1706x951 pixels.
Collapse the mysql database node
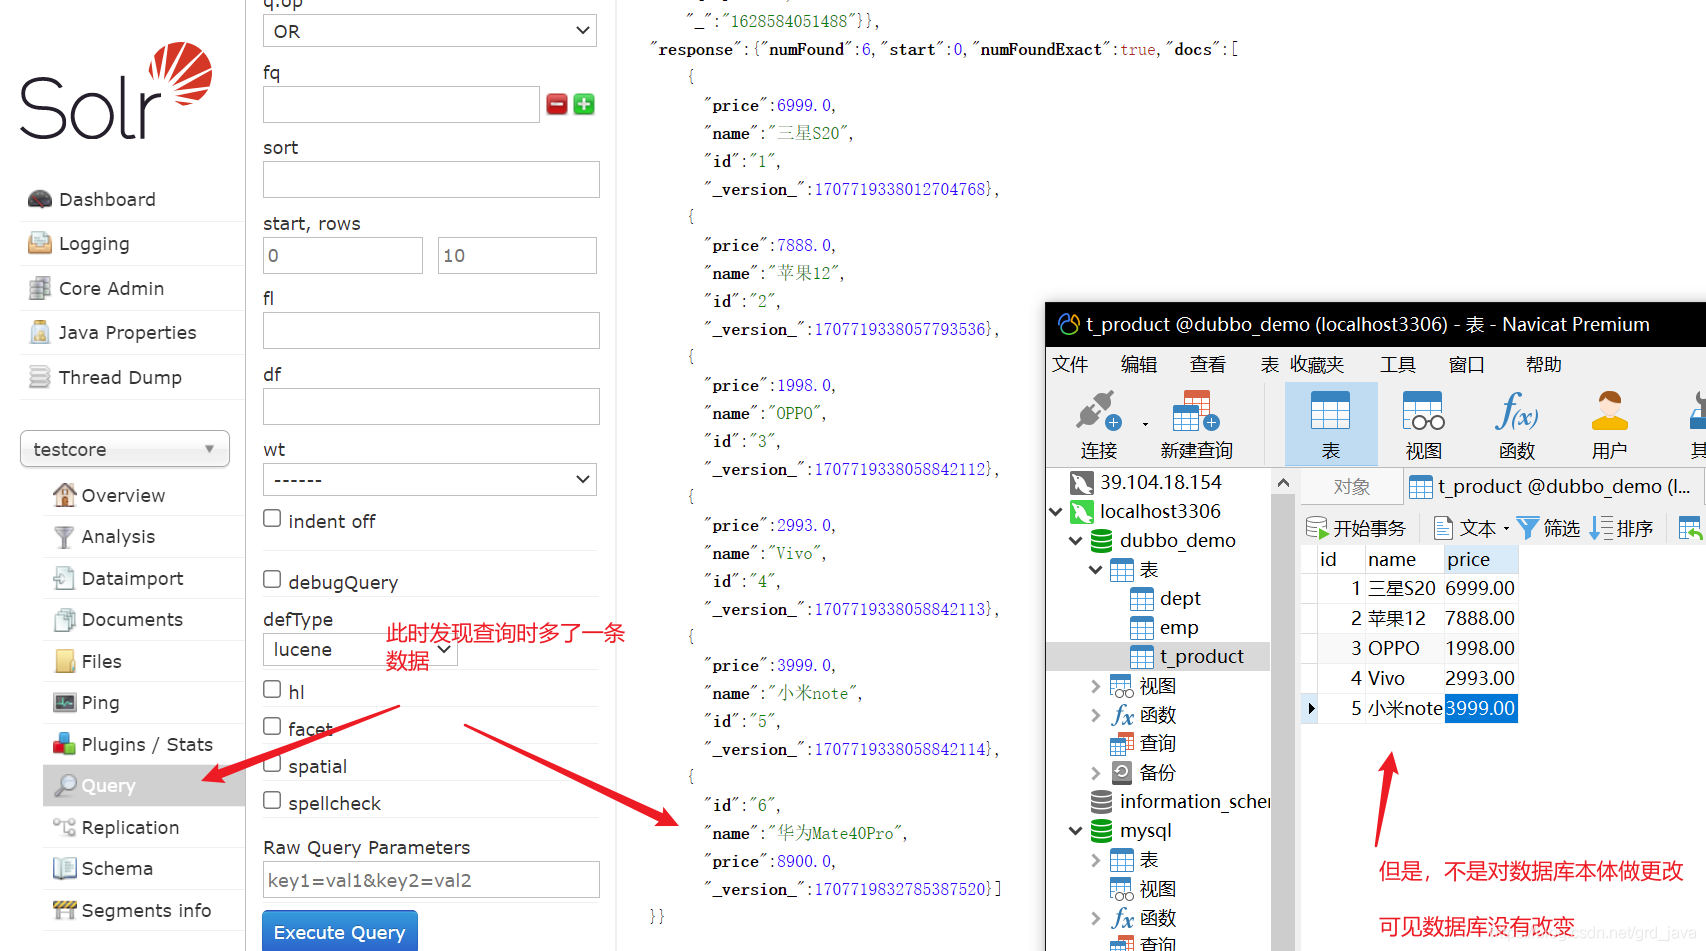[1076, 831]
